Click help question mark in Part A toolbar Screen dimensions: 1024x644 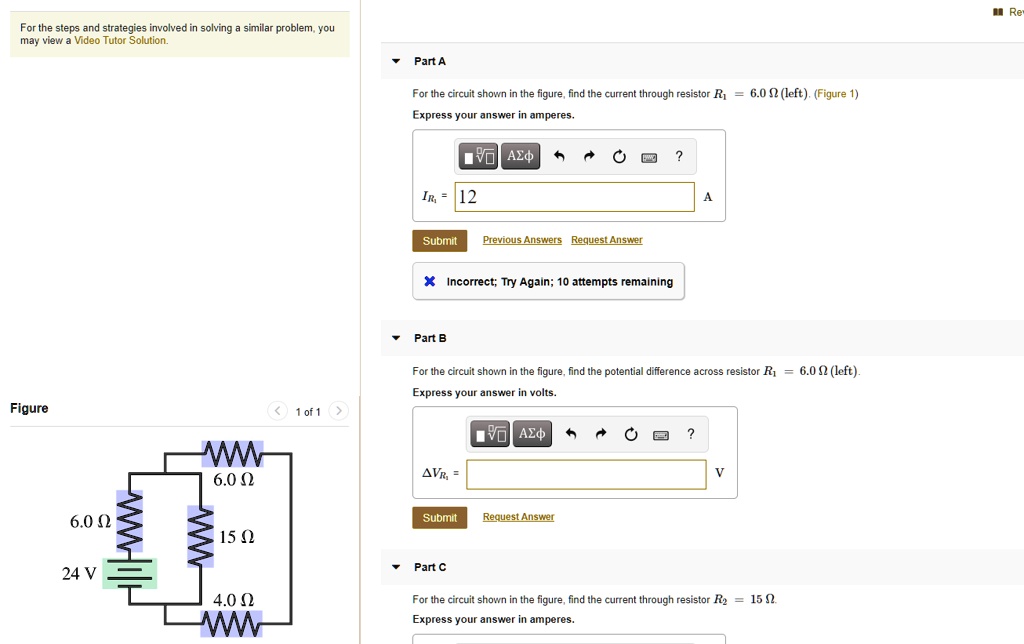(x=679, y=156)
